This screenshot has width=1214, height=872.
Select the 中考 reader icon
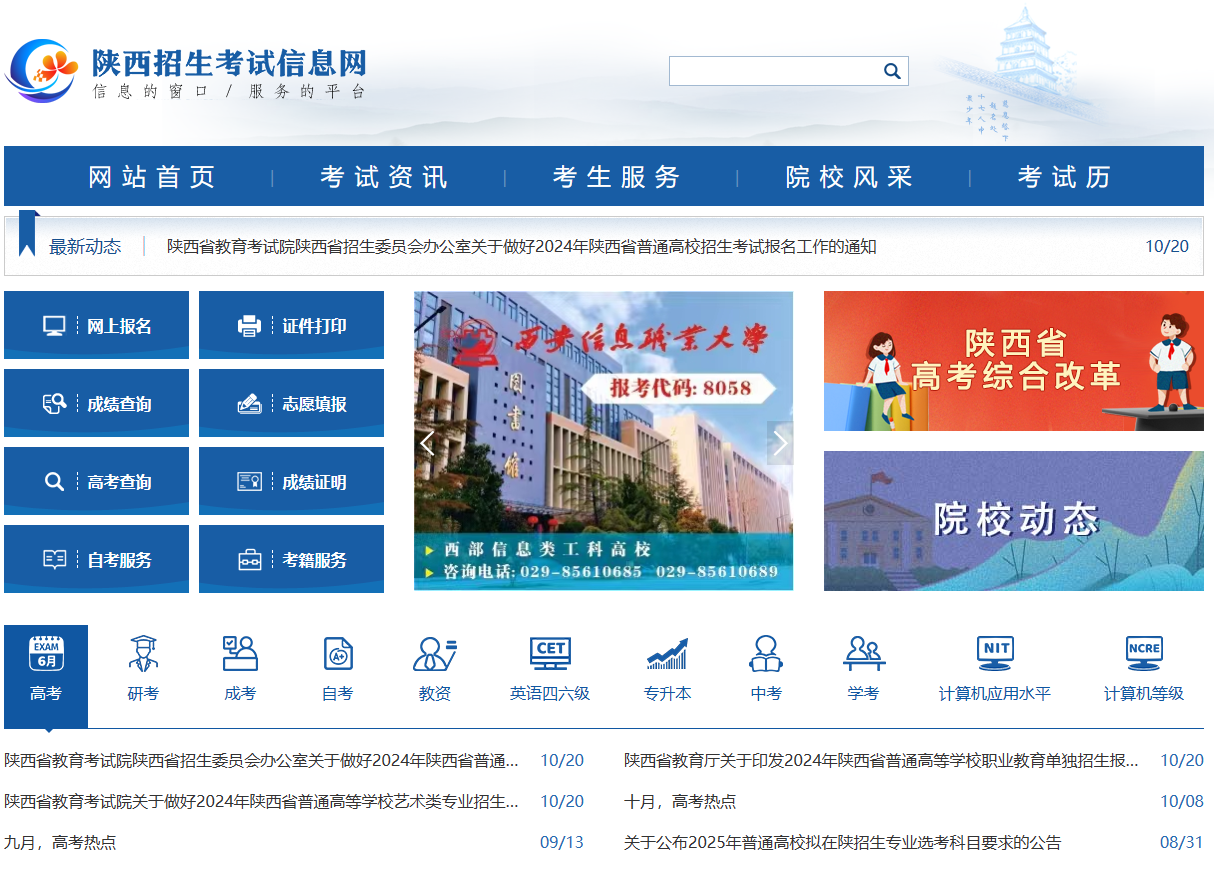click(766, 653)
